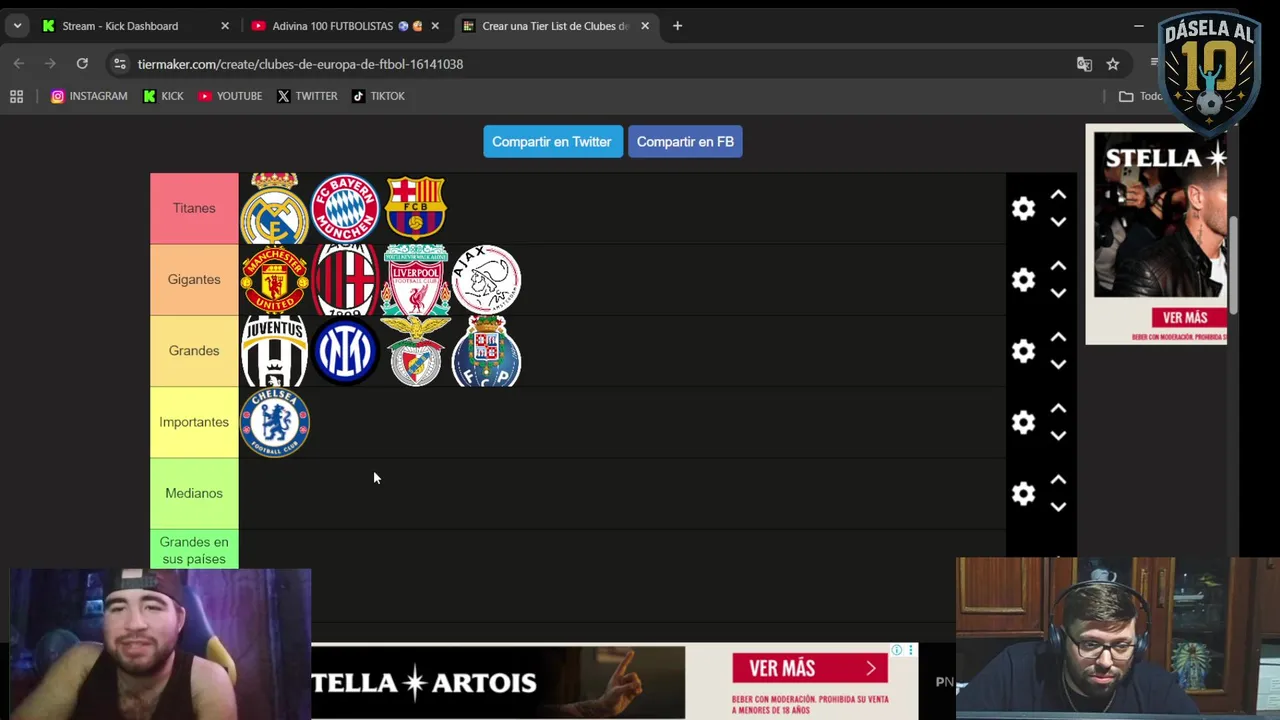Open a new browser tab
This screenshot has height=720, width=1280.
(677, 26)
